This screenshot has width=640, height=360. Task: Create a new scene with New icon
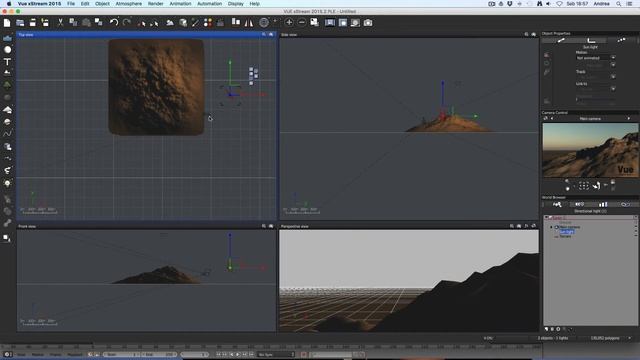(7, 23)
